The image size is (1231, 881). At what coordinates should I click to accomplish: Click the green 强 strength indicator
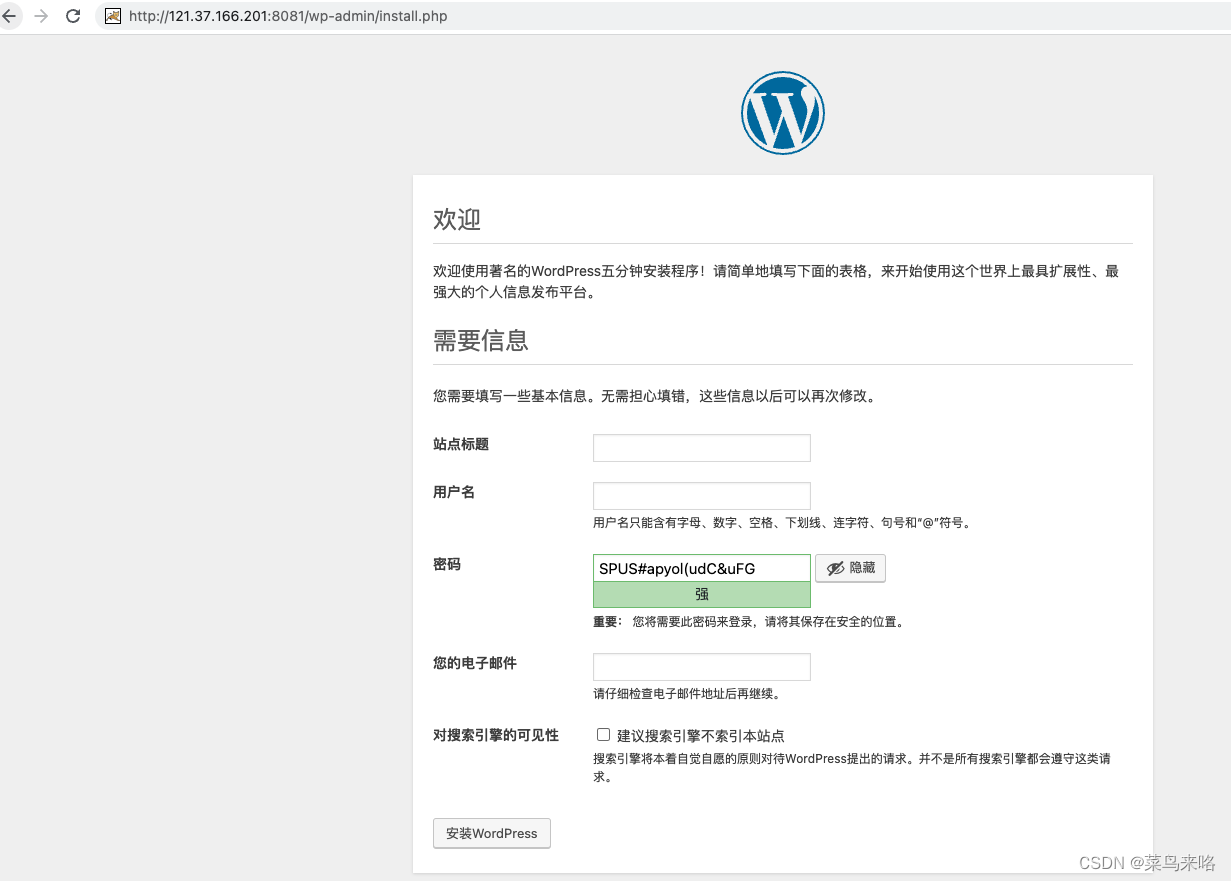tap(701, 594)
